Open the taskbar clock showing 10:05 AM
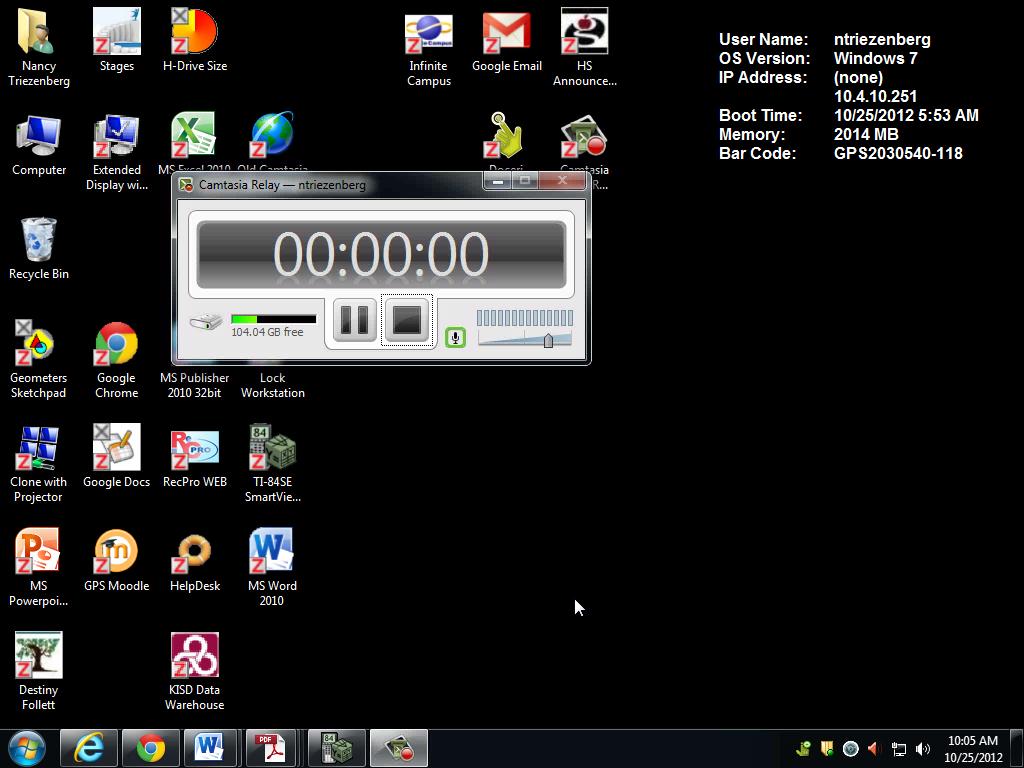The height and width of the screenshot is (768, 1024). (x=973, y=749)
